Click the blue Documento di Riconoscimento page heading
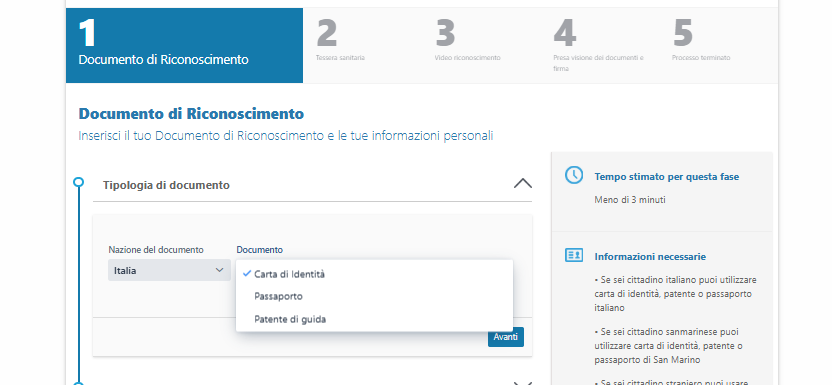The image size is (832, 385). (x=191, y=113)
